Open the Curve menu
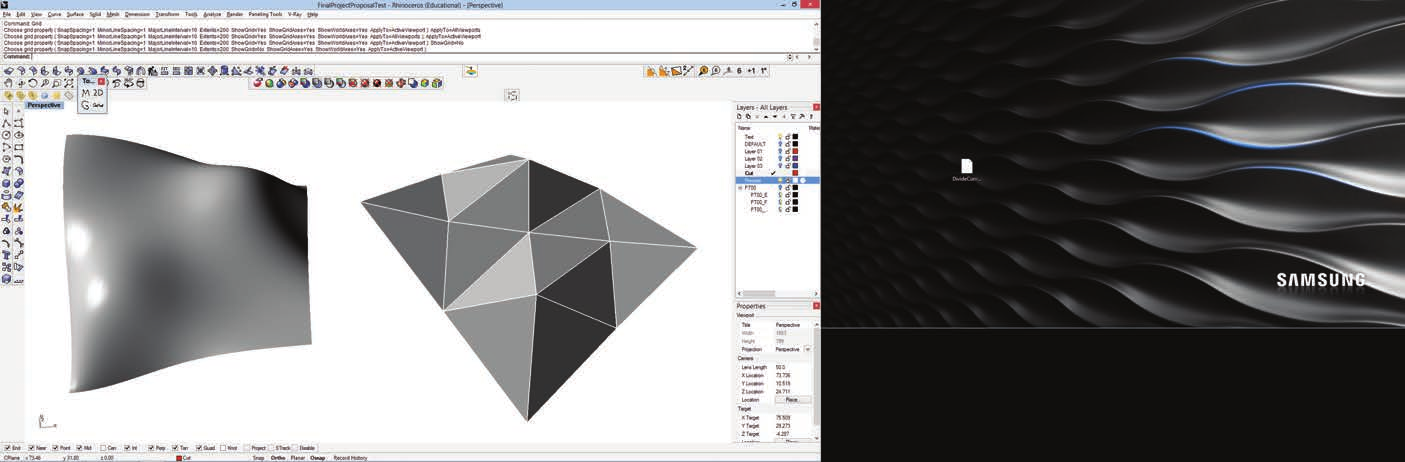Image resolution: width=1405 pixels, height=462 pixels. pos(54,14)
